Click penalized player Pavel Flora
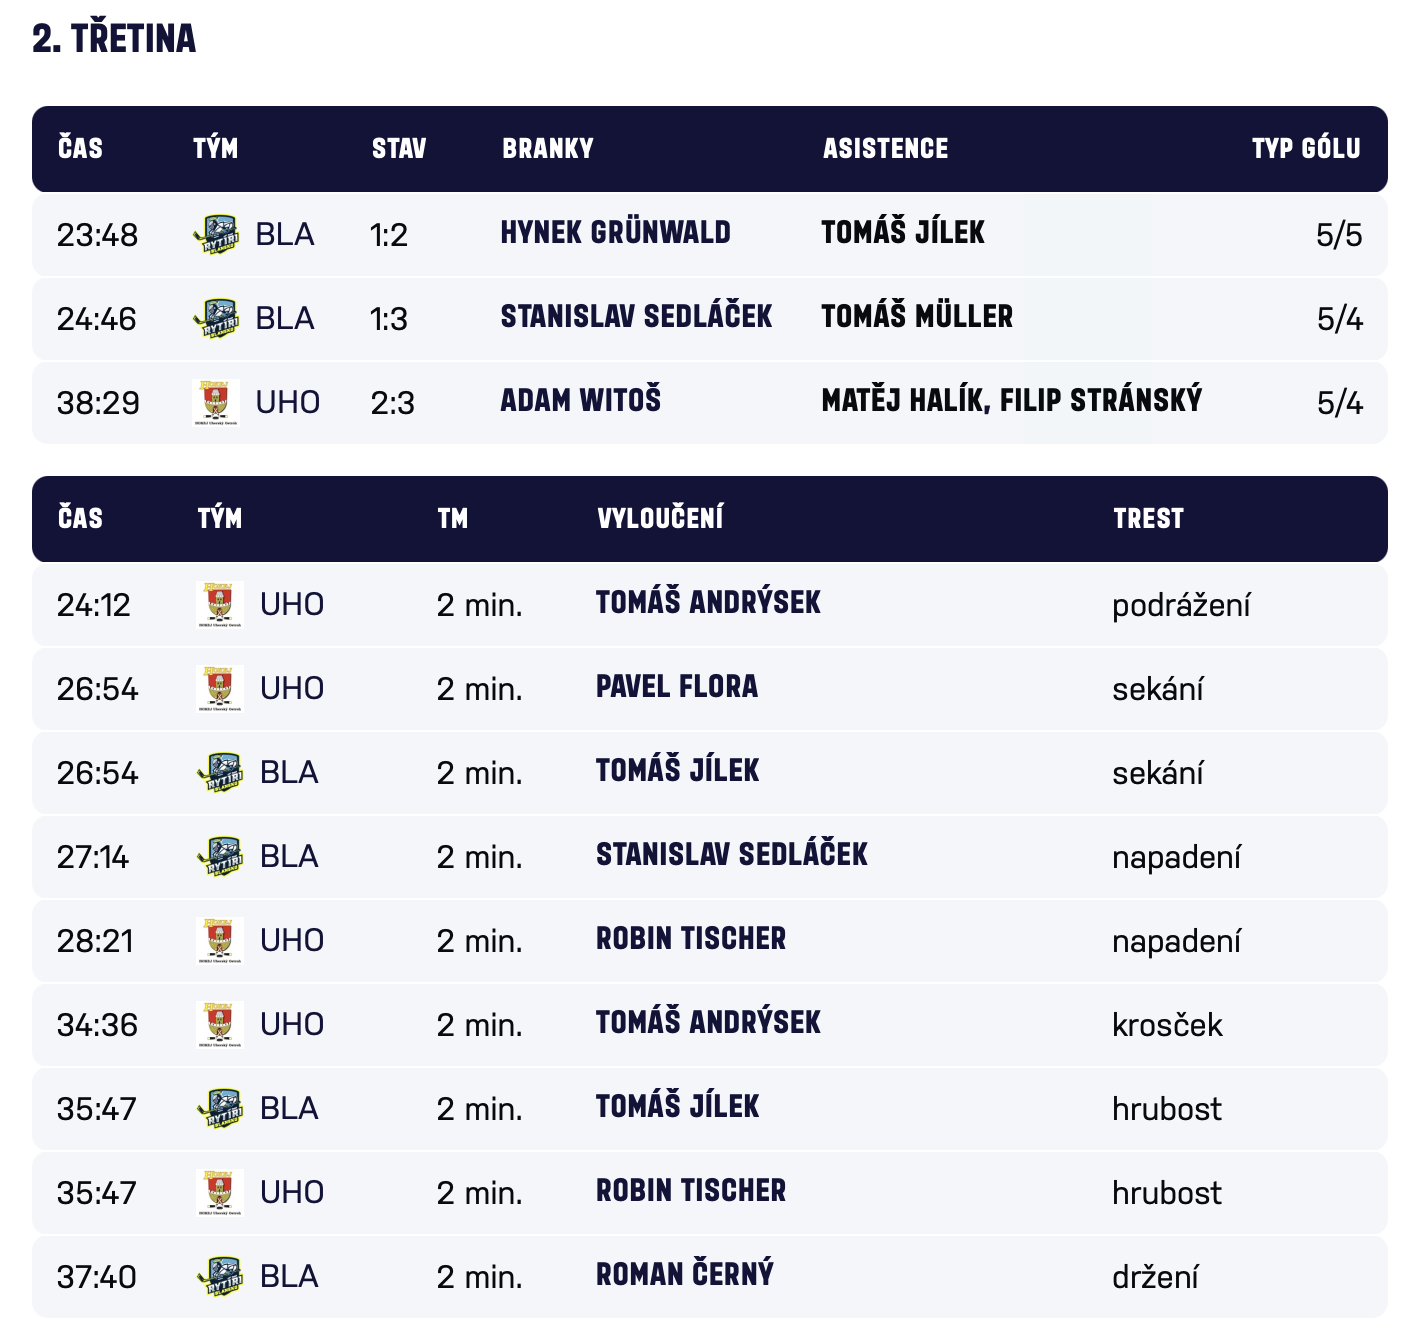 (677, 687)
